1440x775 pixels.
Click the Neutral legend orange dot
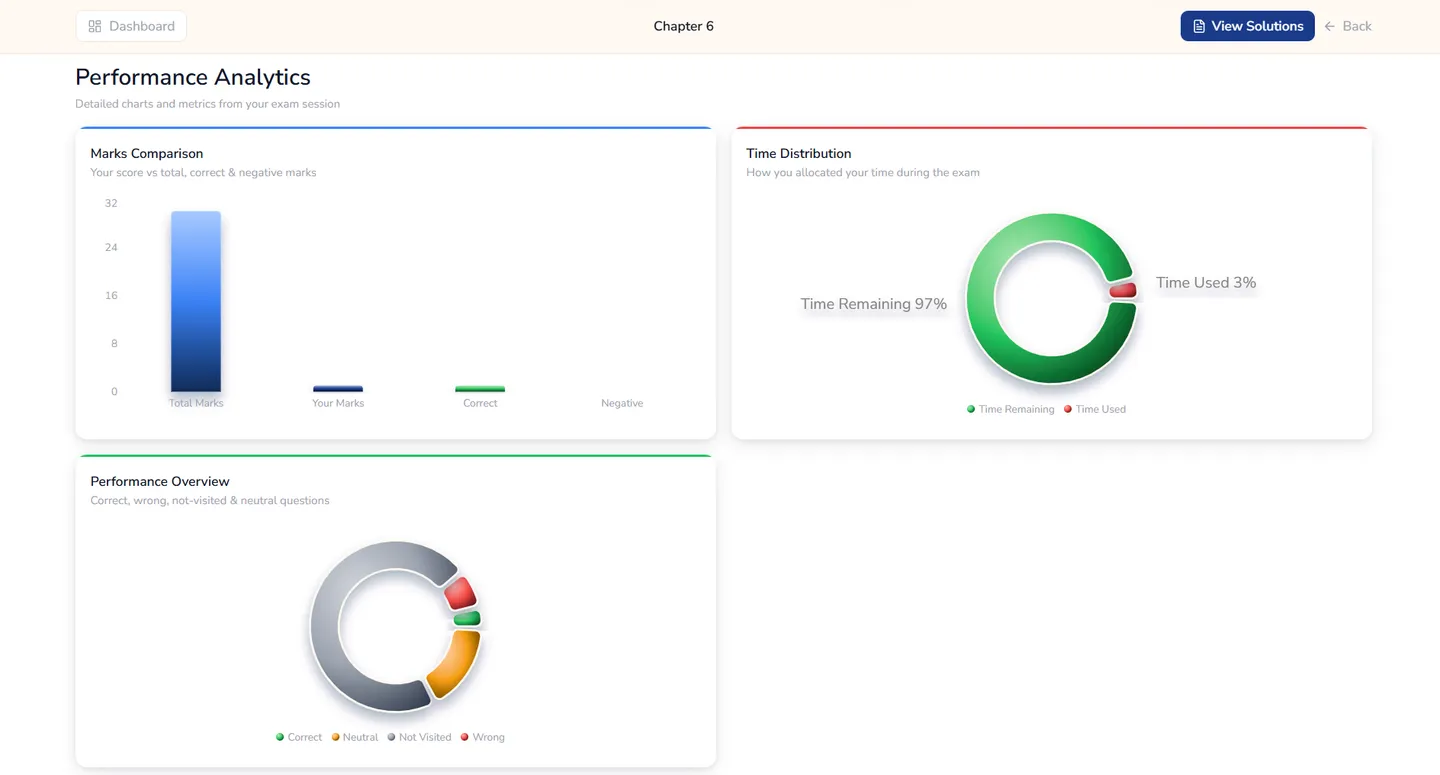coord(336,737)
